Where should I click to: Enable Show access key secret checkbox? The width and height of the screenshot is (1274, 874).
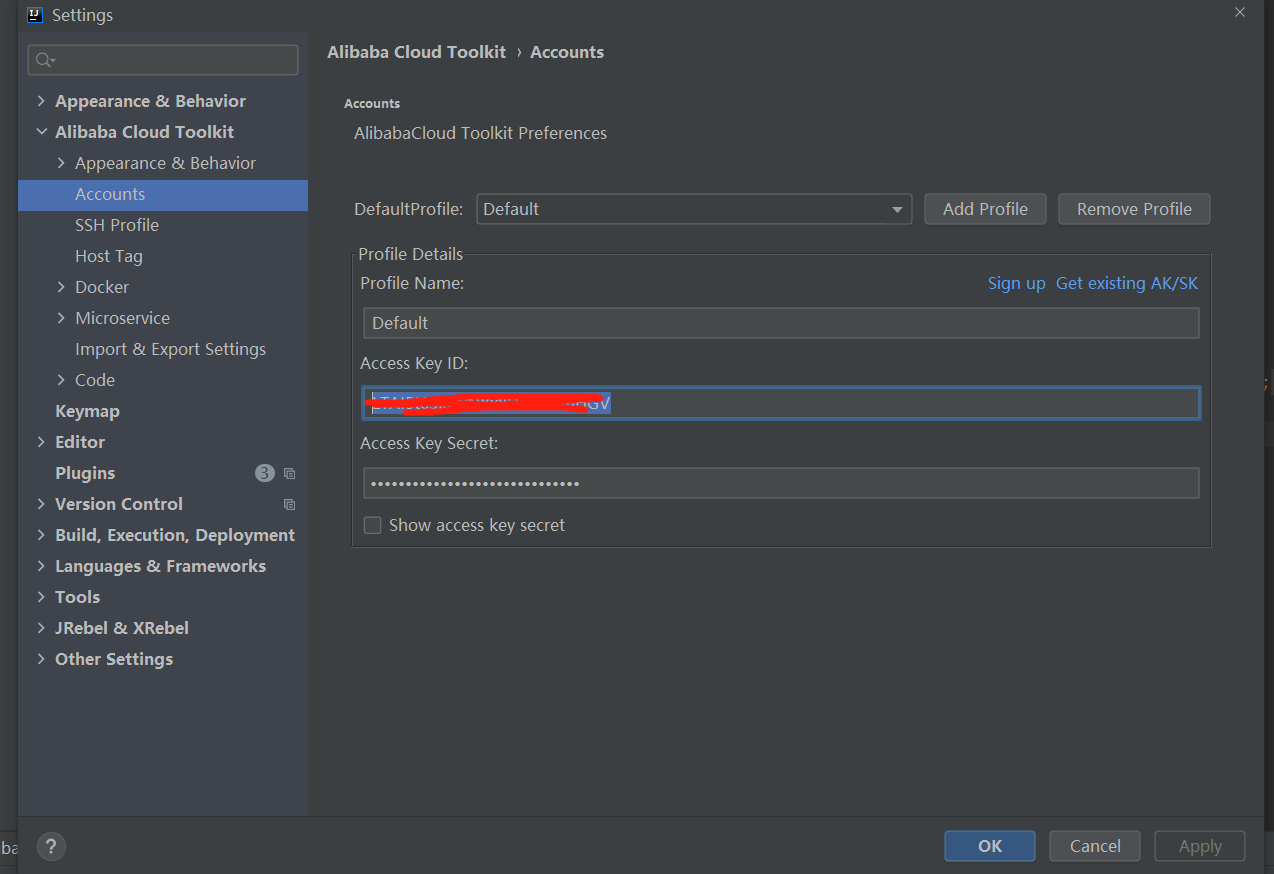click(372, 525)
